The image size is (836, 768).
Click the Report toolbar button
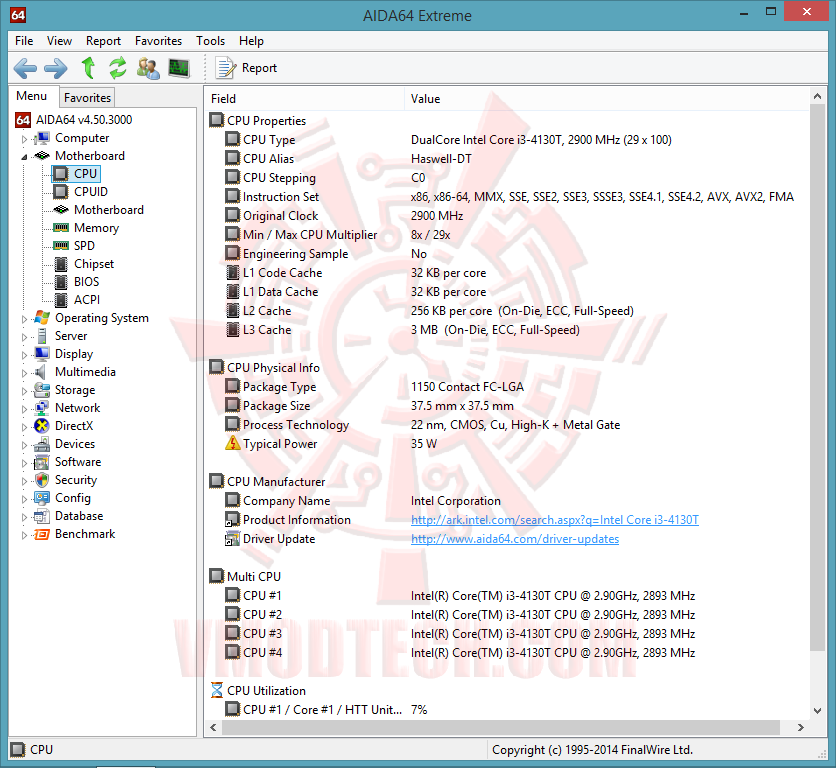click(x=246, y=68)
